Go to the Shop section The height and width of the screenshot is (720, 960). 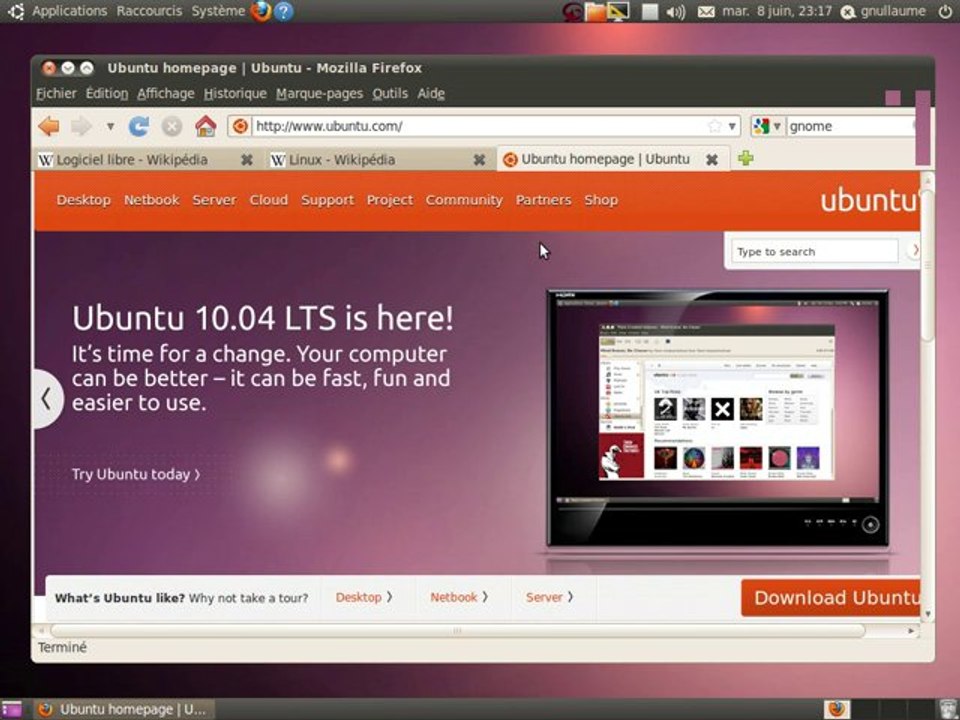point(601,200)
